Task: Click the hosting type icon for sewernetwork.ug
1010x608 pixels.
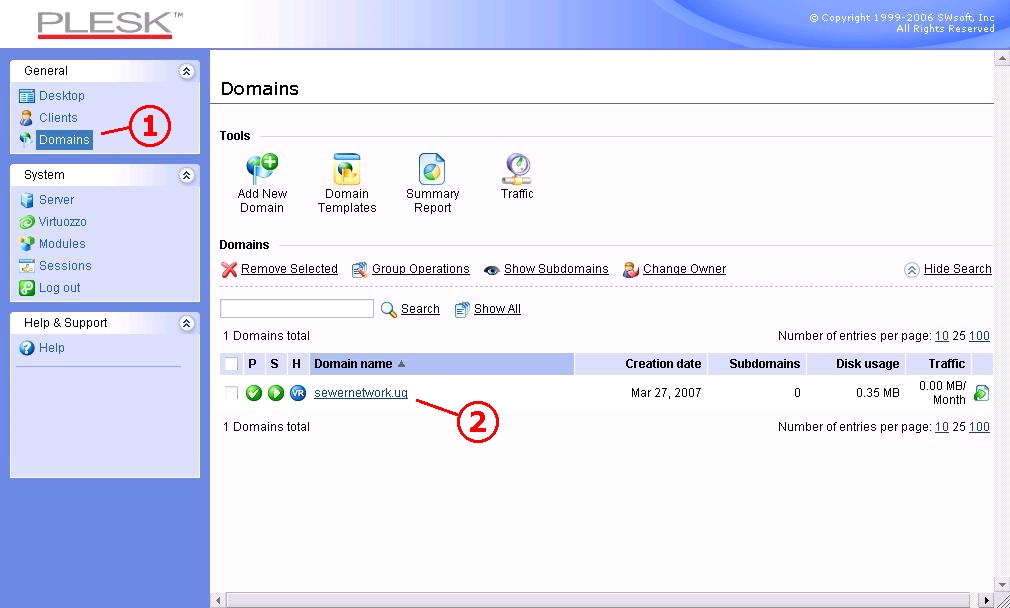Action: pyautogui.click(x=297, y=393)
